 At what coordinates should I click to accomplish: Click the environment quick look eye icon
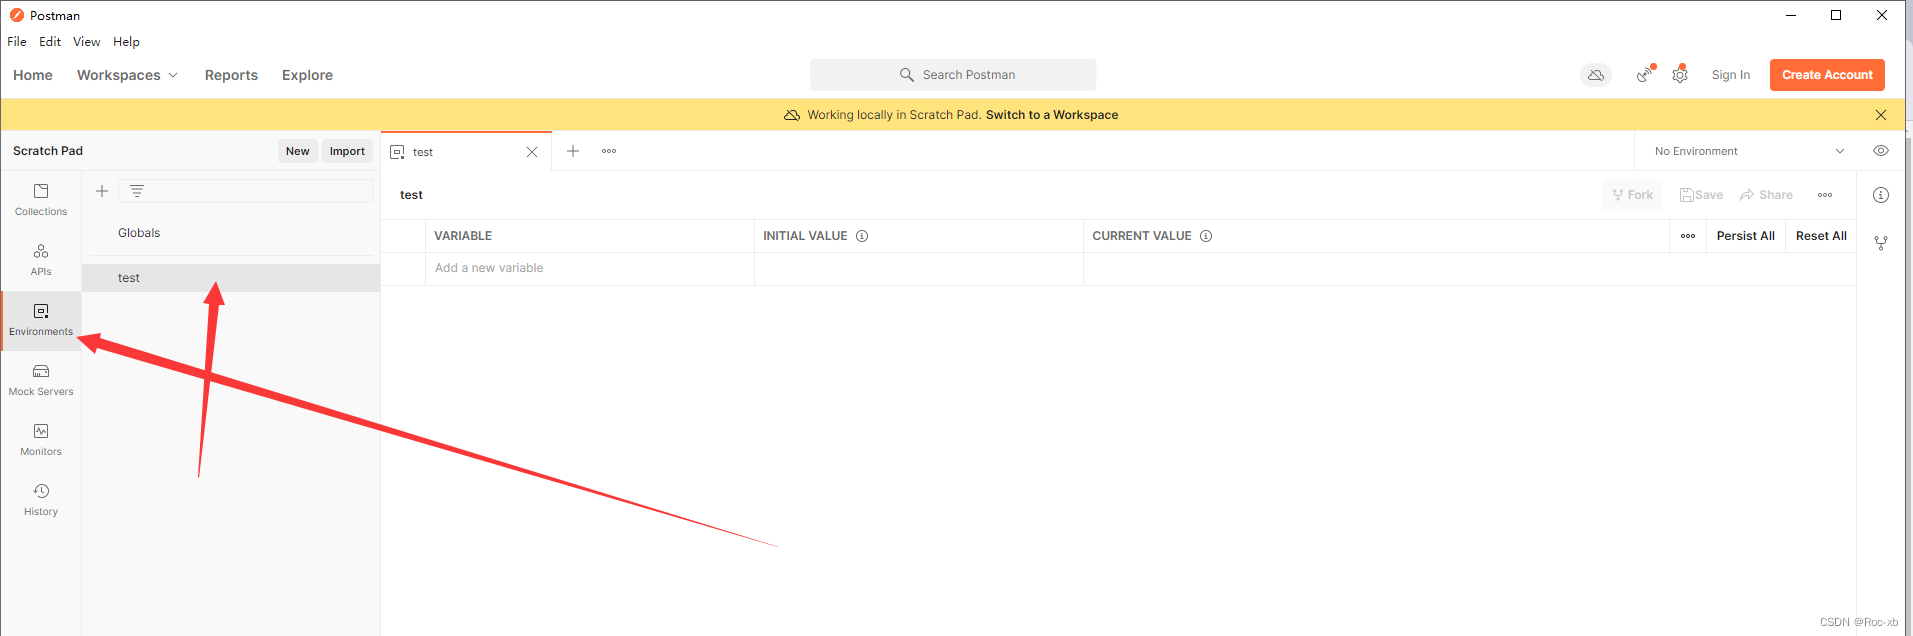(x=1881, y=151)
